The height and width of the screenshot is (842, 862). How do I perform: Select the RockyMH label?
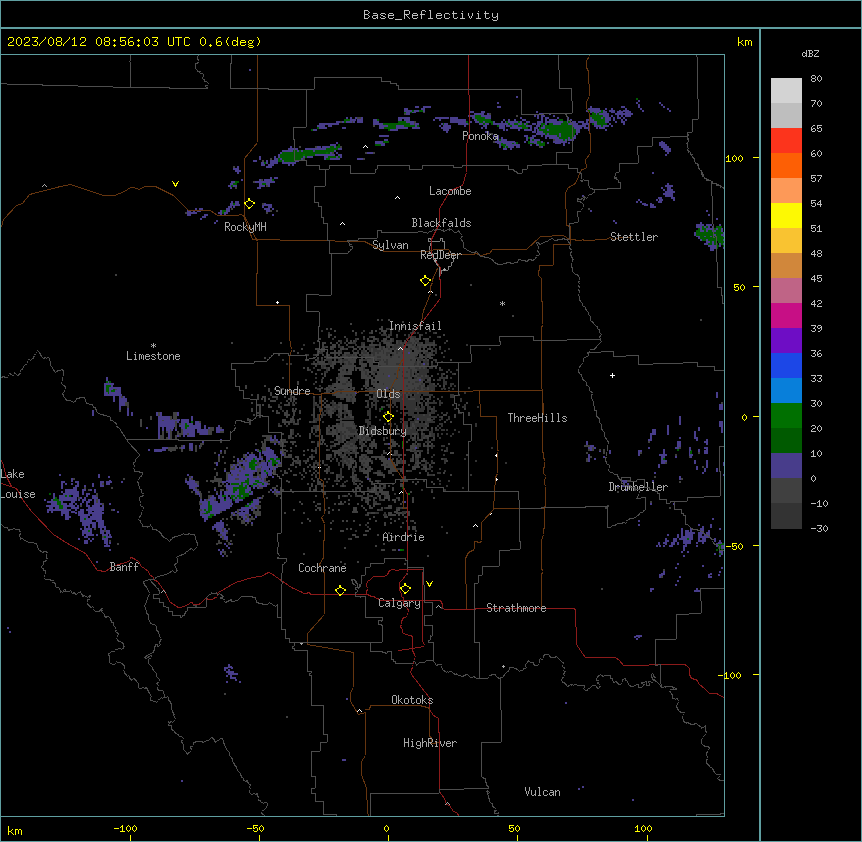coord(245,227)
